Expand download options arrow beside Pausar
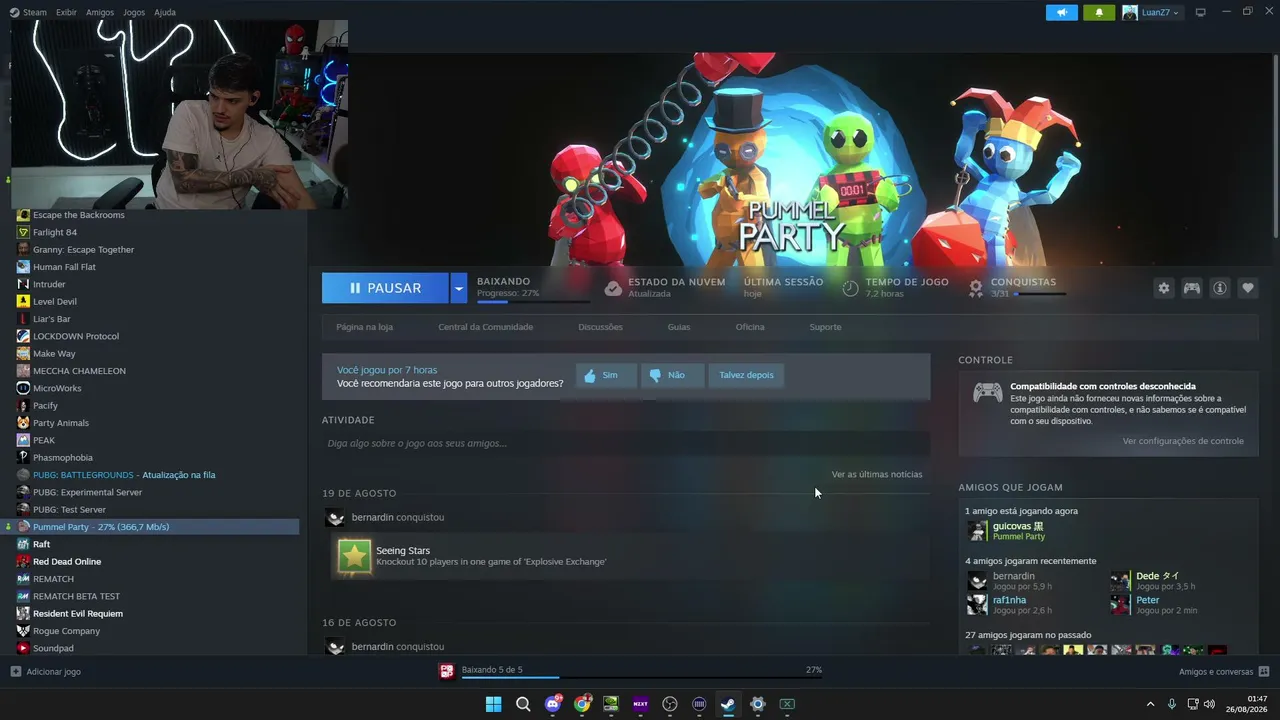Viewport: 1280px width, 720px height. point(458,288)
